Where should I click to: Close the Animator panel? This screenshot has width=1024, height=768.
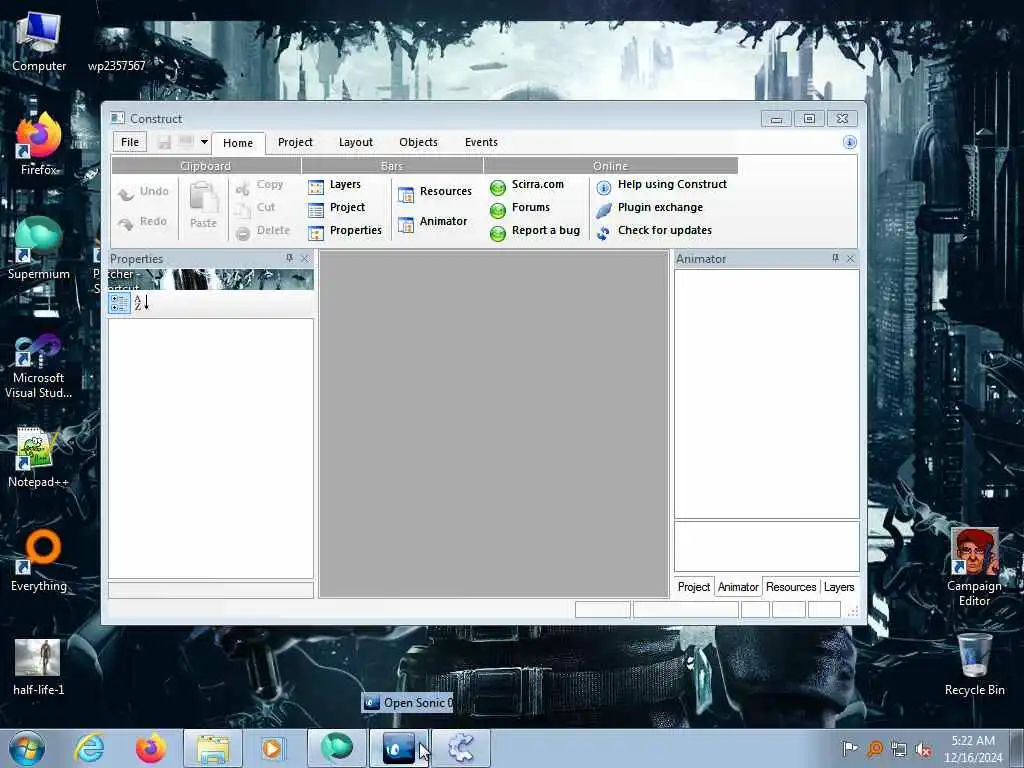(850, 259)
